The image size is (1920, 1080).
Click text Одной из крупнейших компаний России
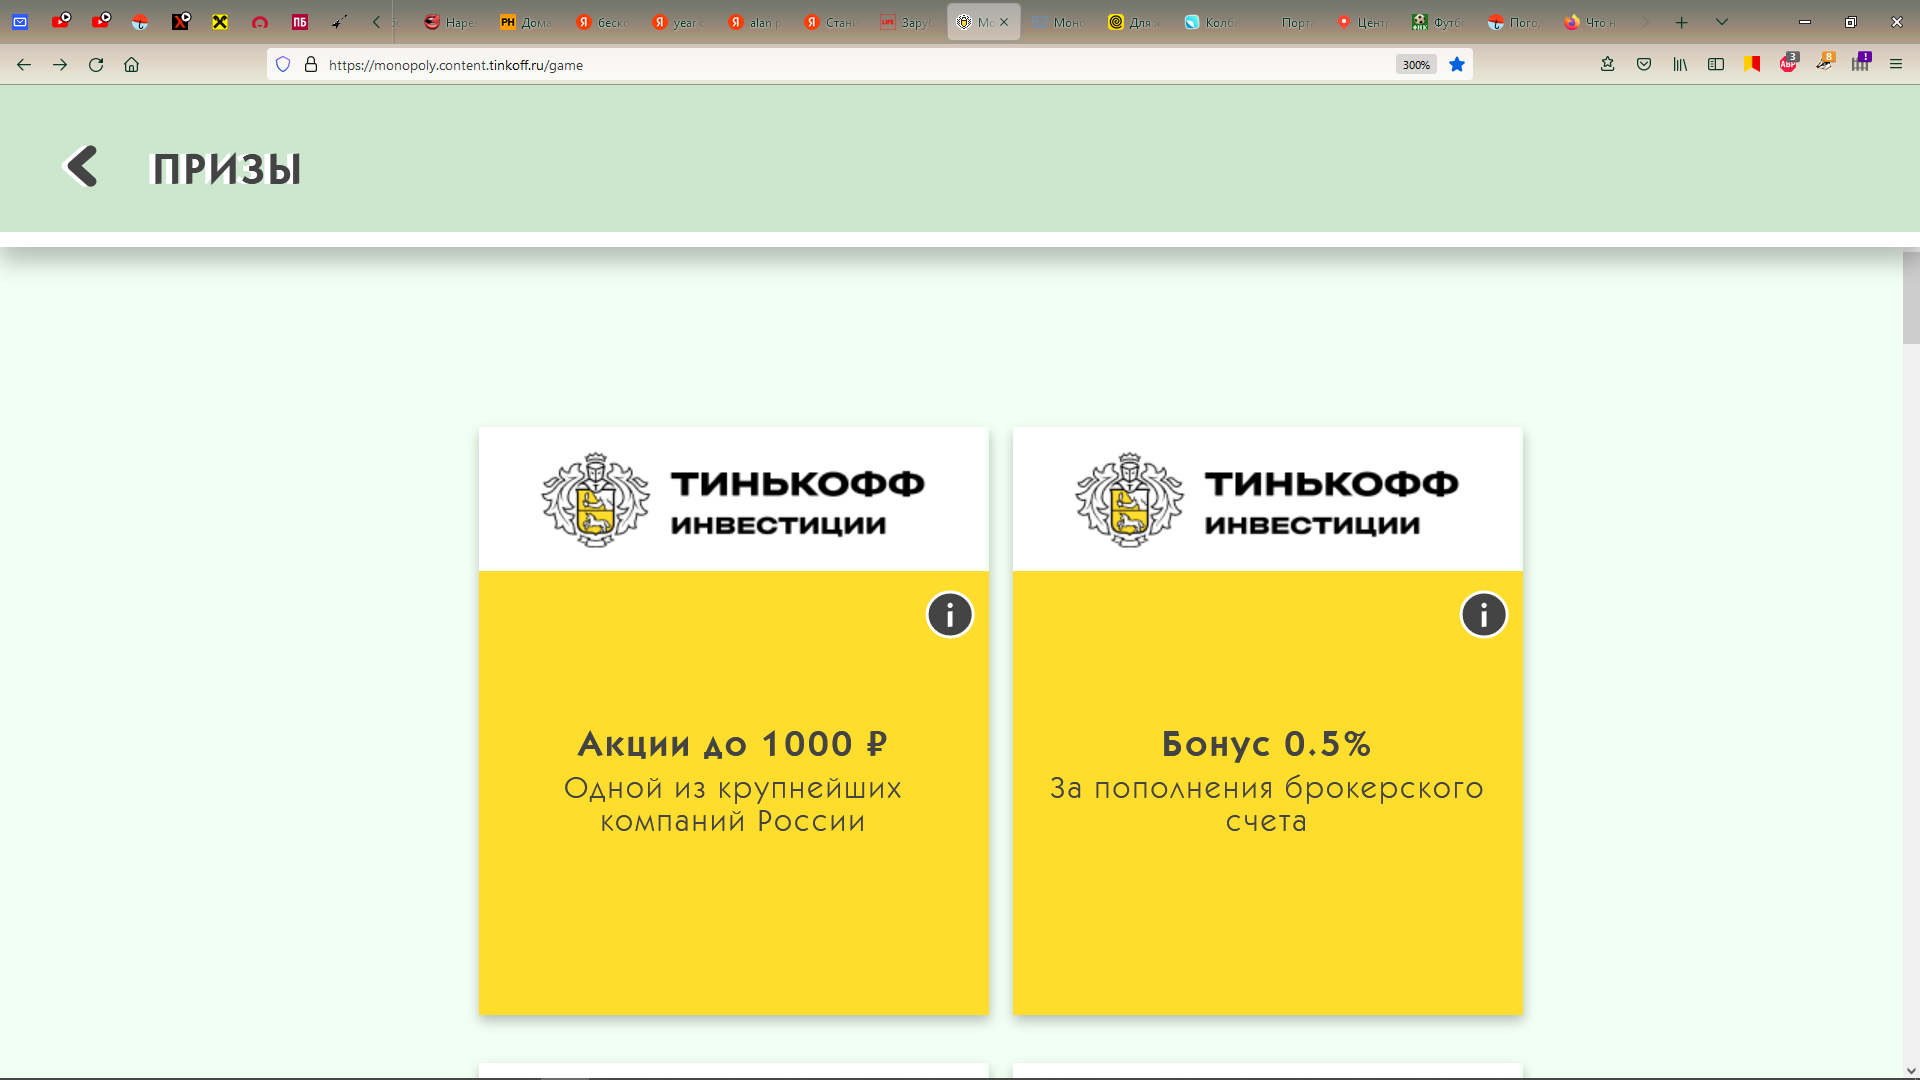tap(733, 805)
